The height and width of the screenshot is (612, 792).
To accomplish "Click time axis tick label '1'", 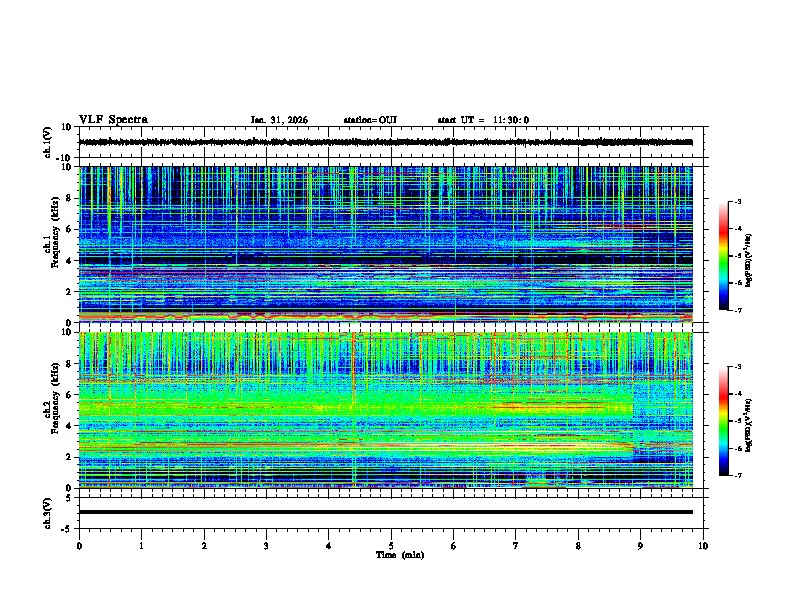I will click(141, 546).
